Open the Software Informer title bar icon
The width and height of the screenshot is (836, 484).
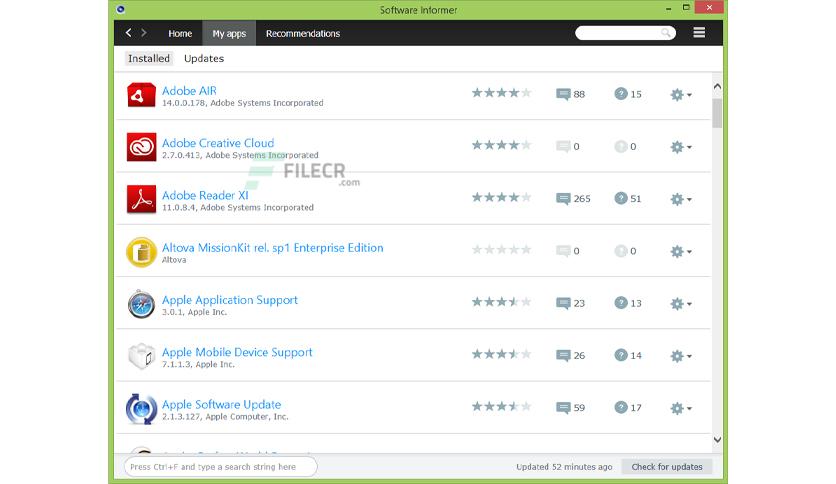coord(120,9)
